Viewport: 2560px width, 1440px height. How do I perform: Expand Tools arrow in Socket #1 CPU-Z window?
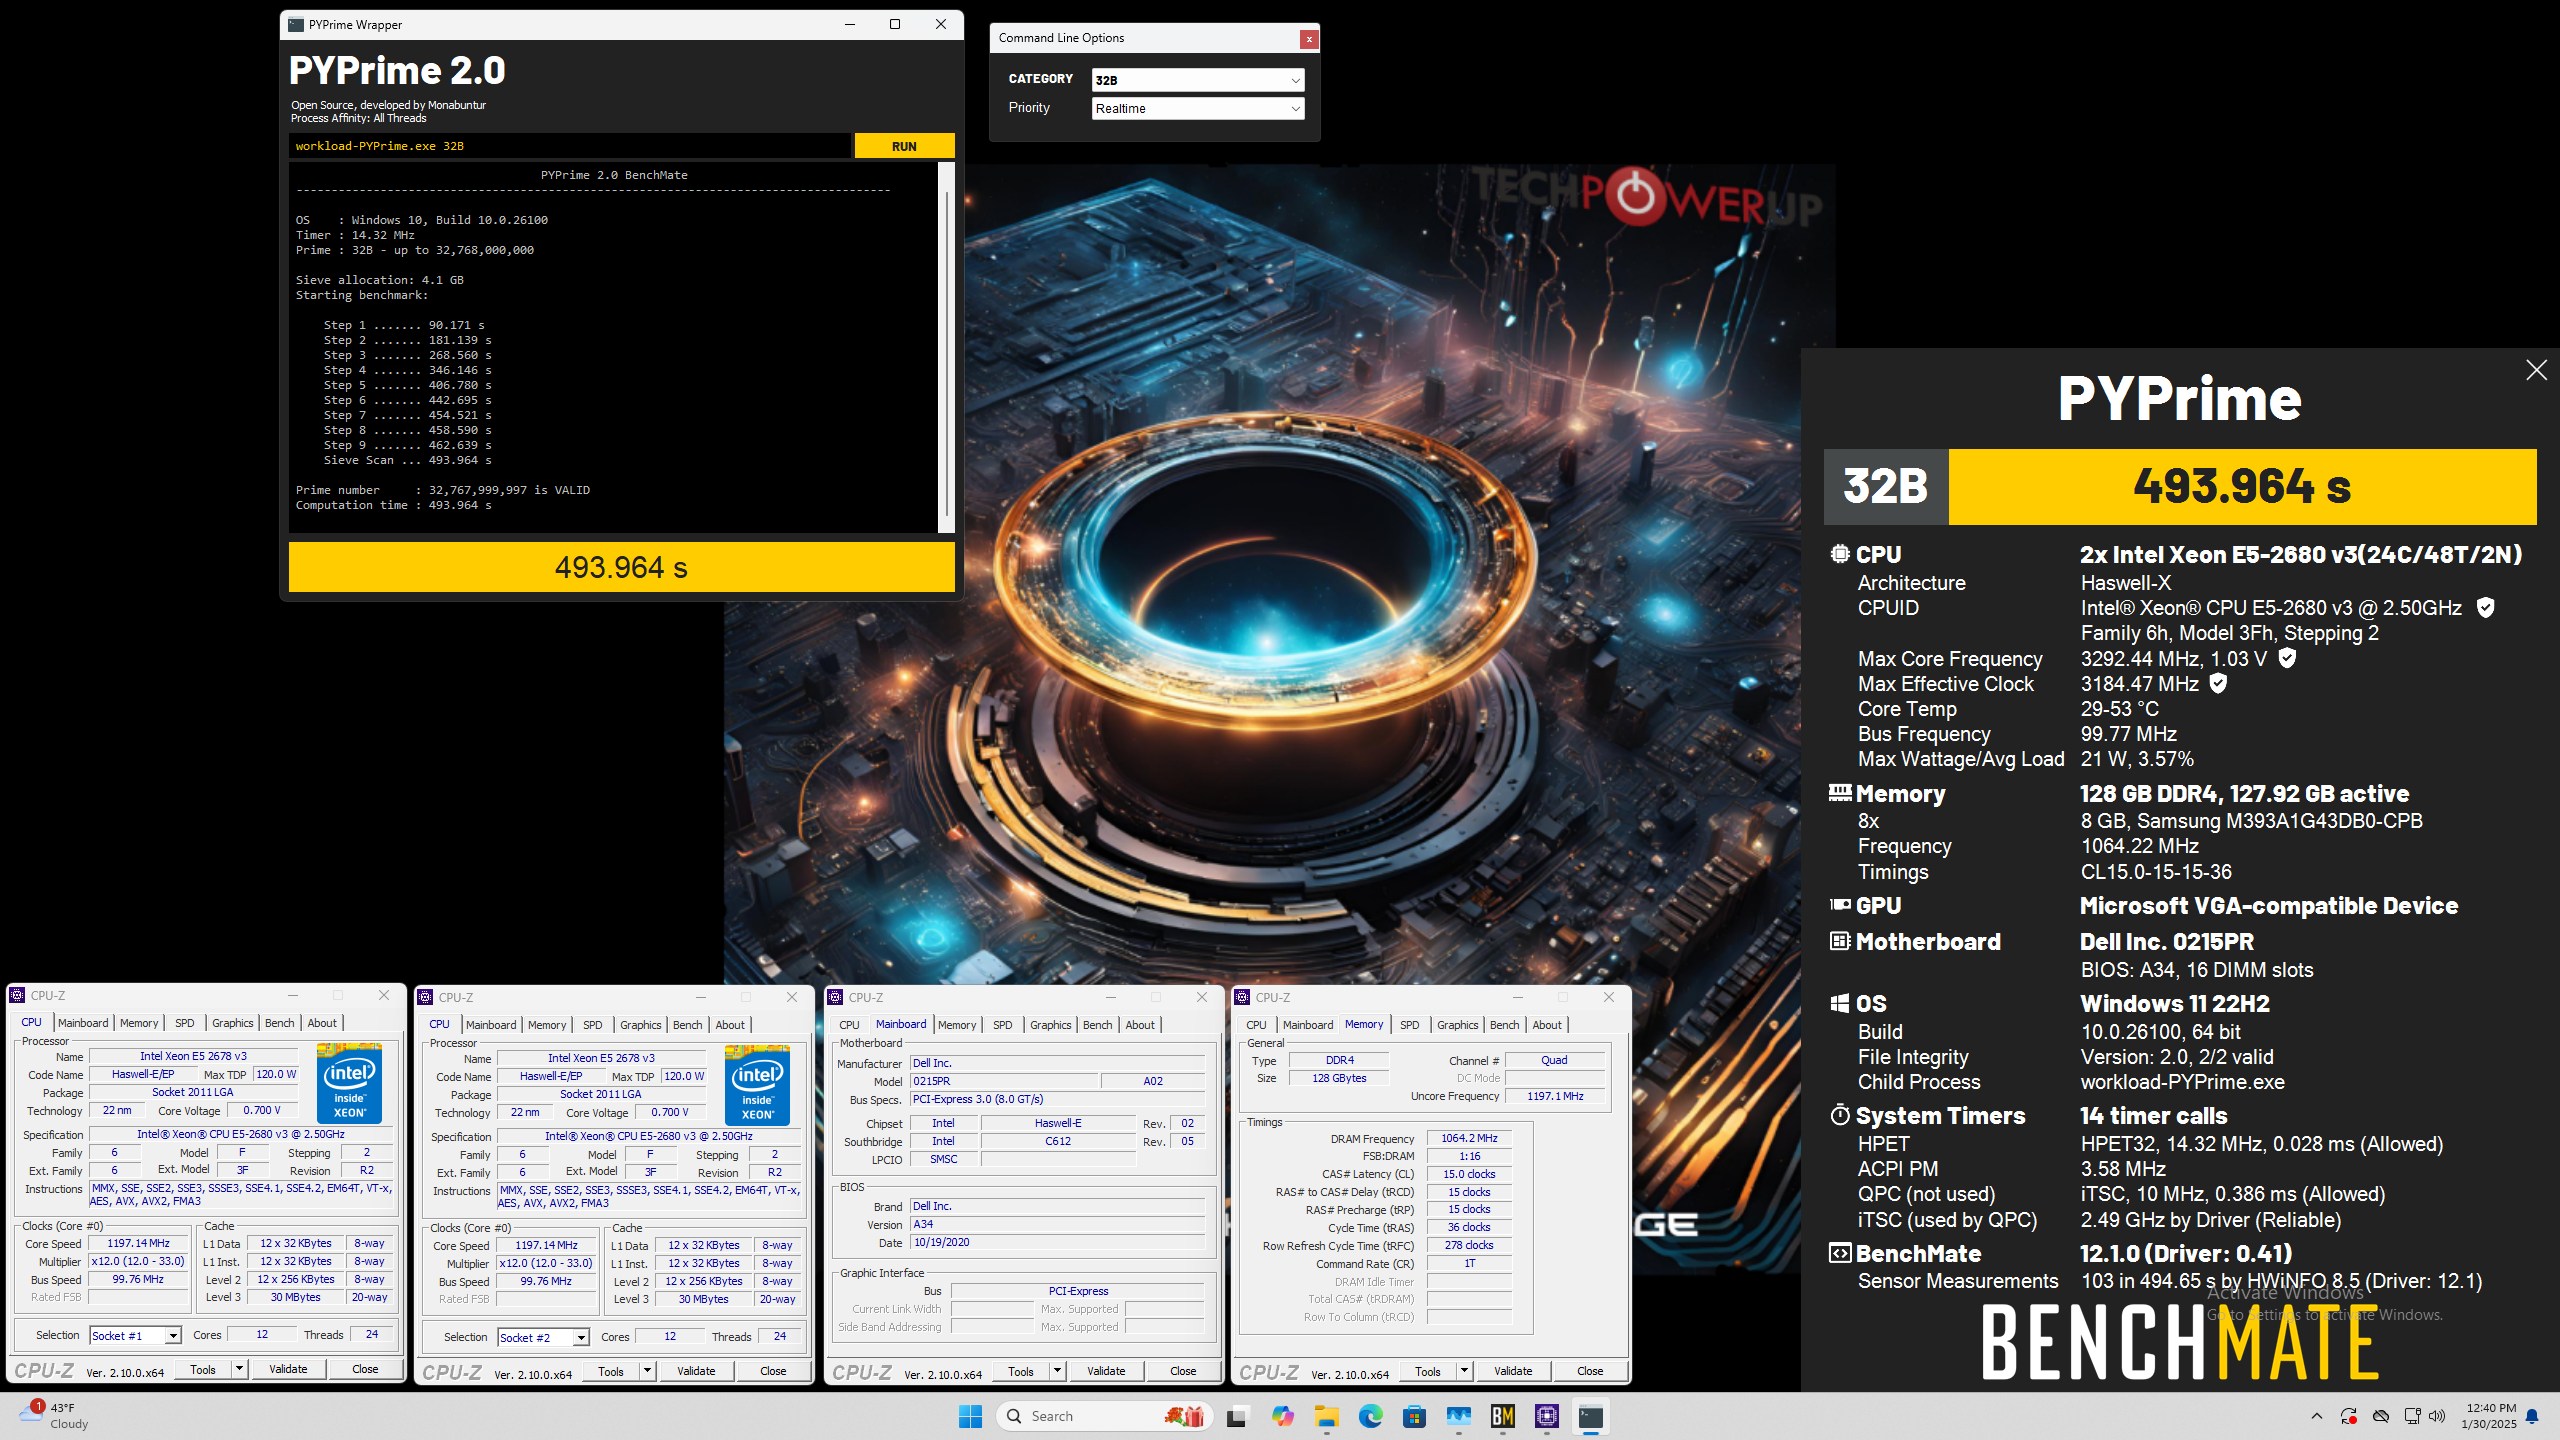pos(239,1369)
